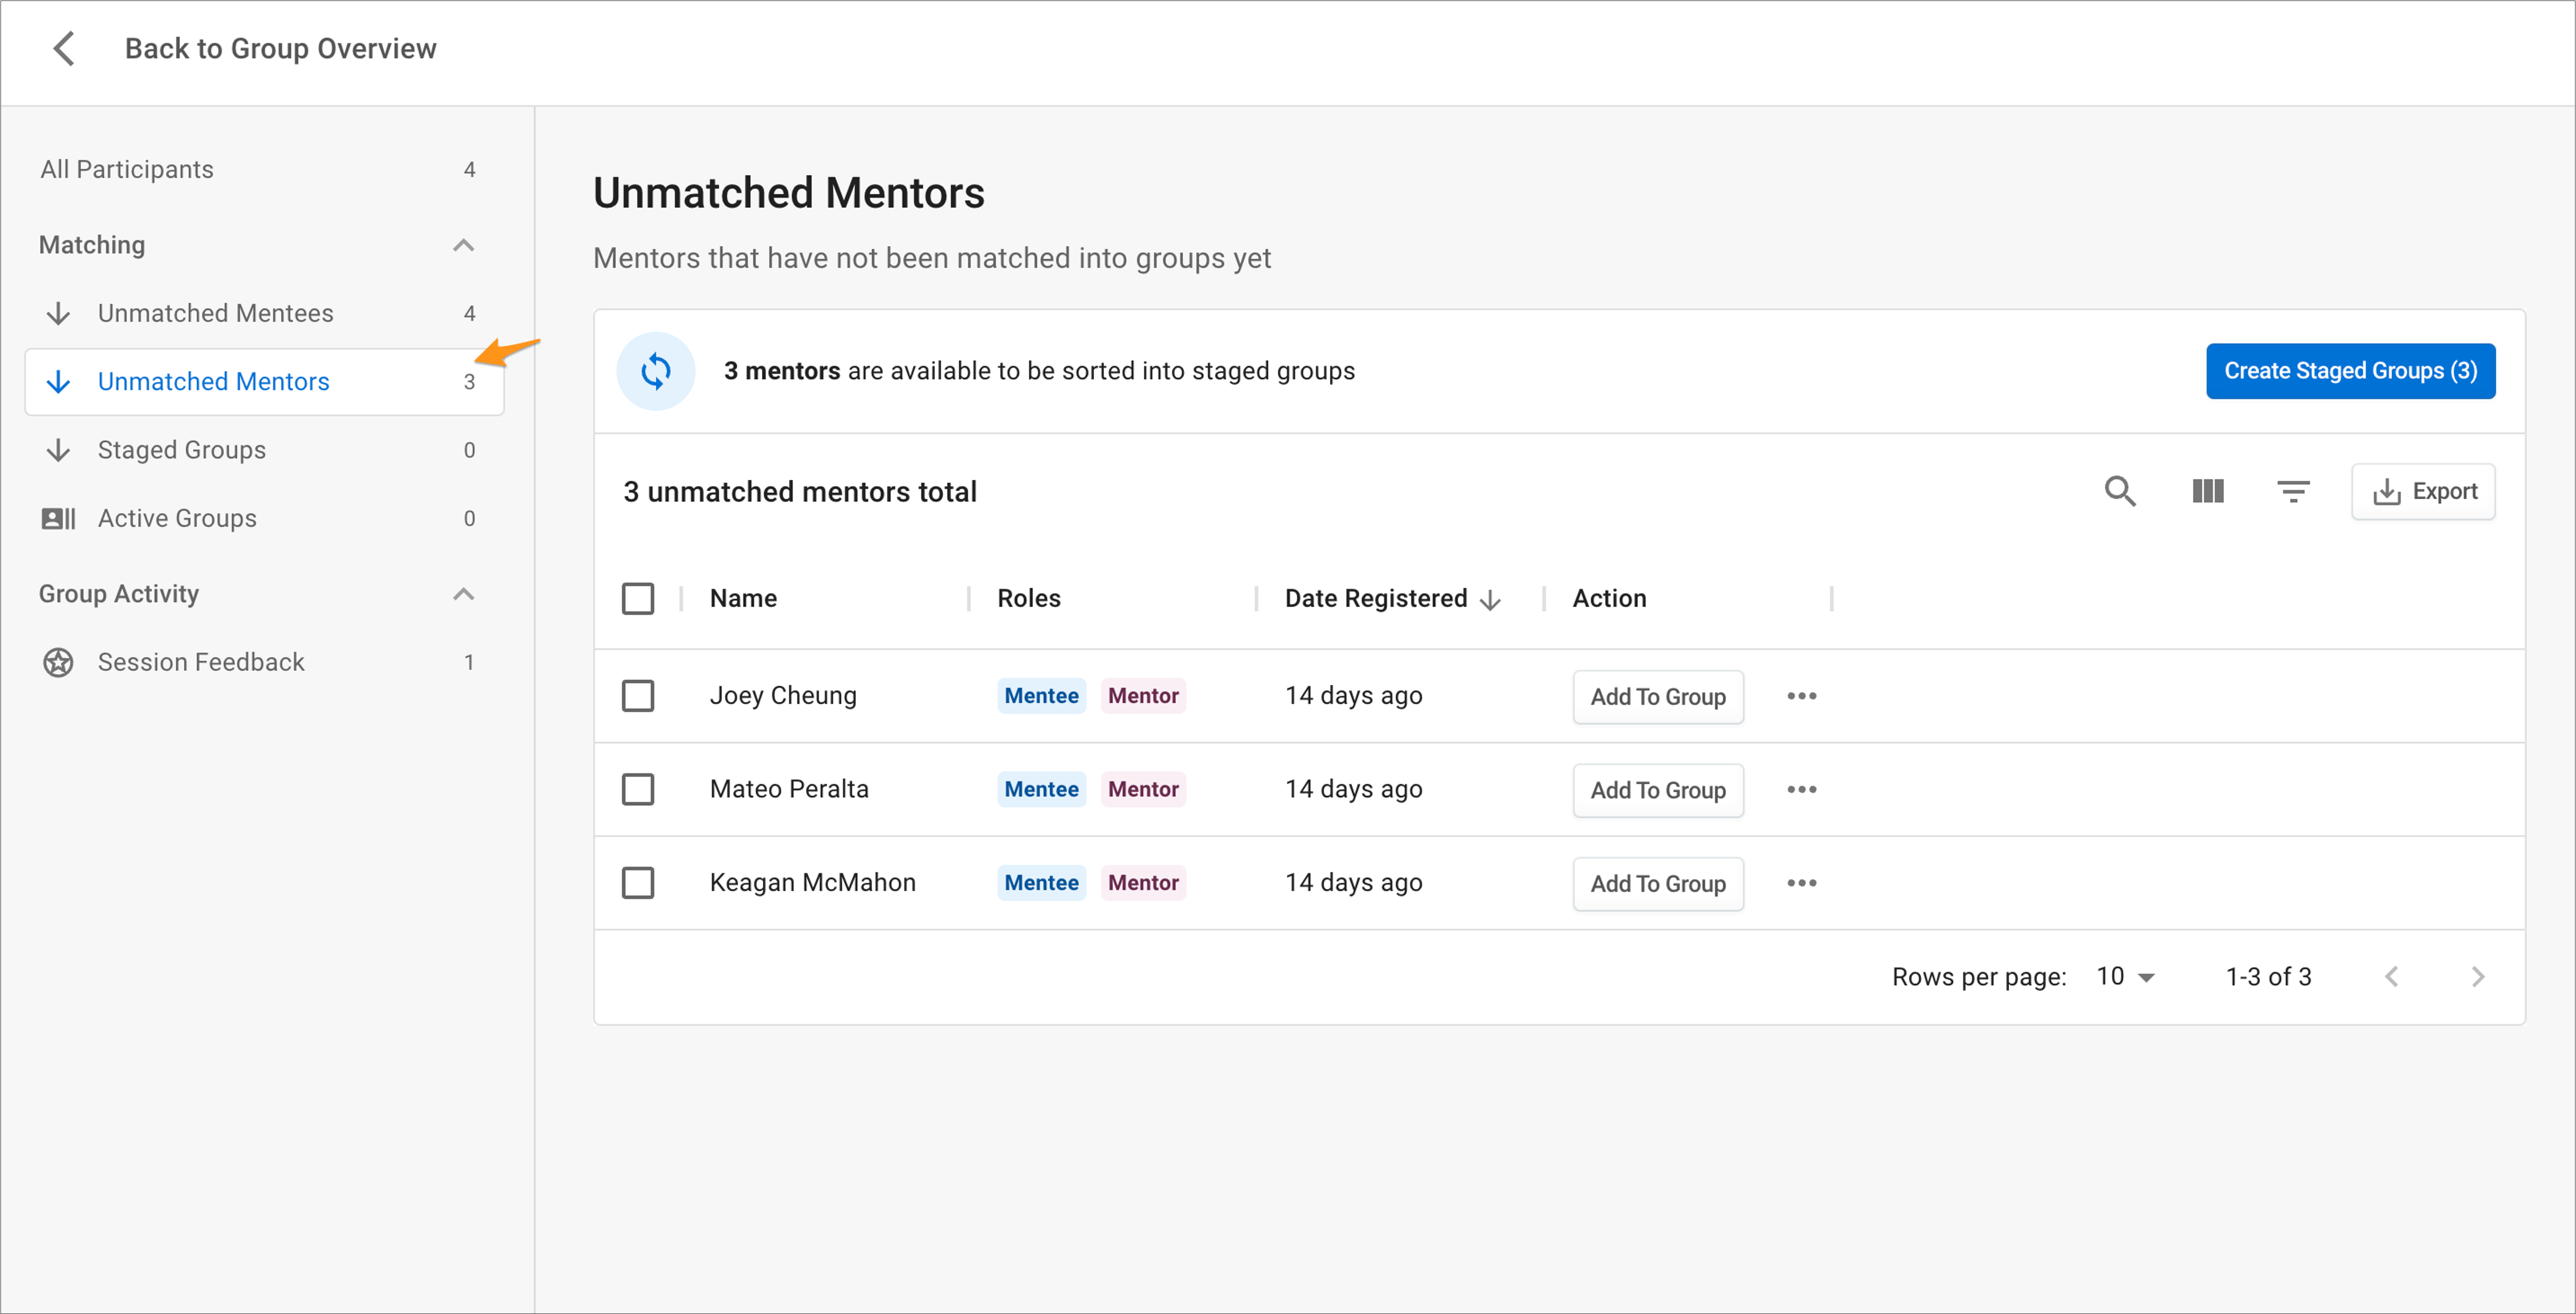Click '3 unmatched mentors total' text
This screenshot has width=2576, height=1314.
800,492
